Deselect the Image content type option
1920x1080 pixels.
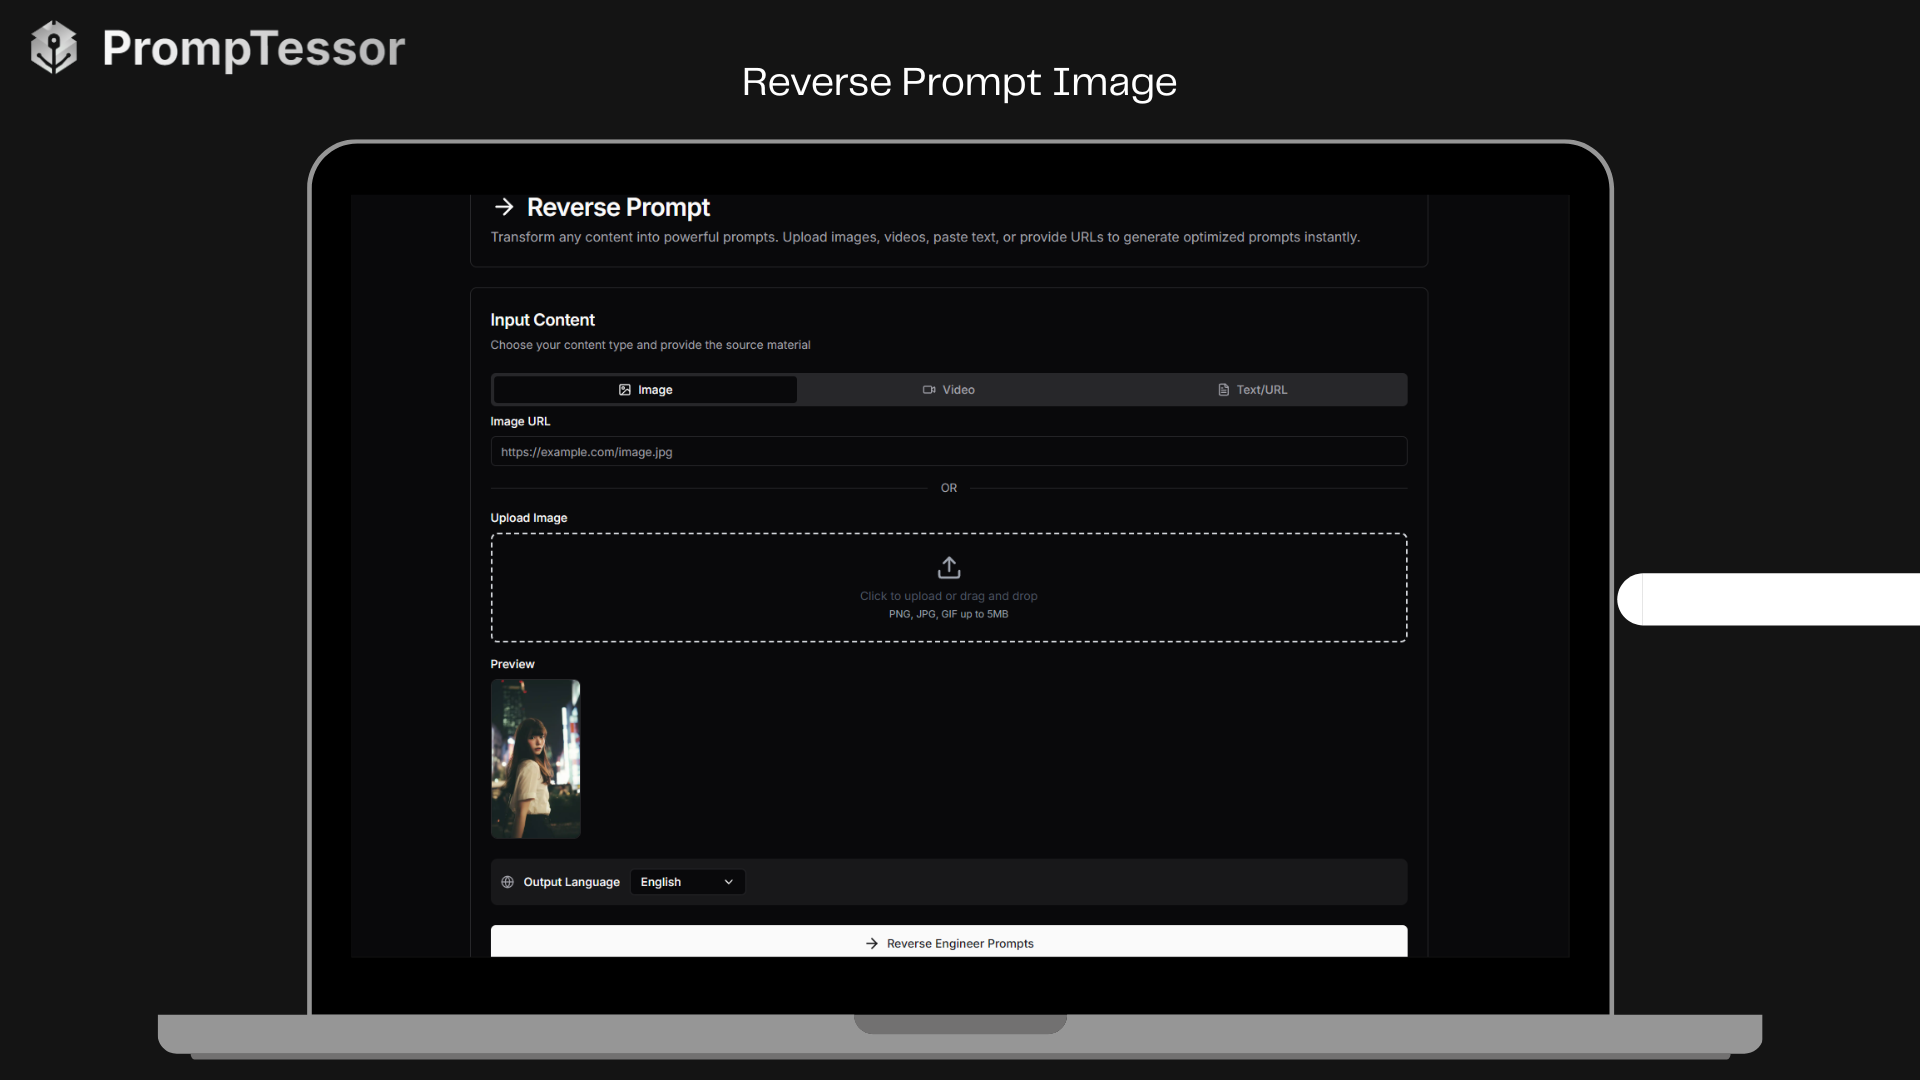click(x=644, y=389)
